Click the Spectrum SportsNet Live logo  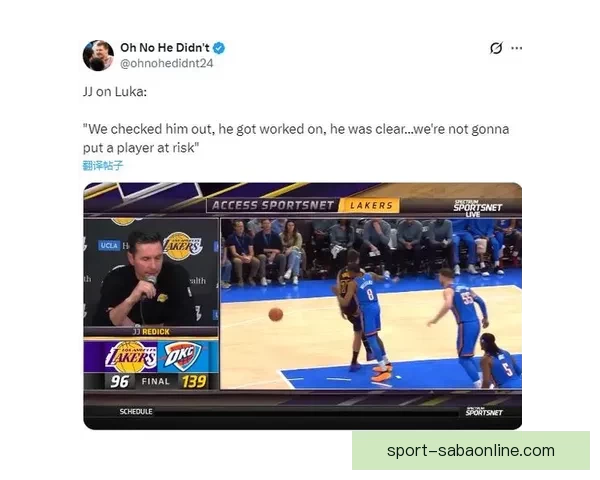[477, 208]
